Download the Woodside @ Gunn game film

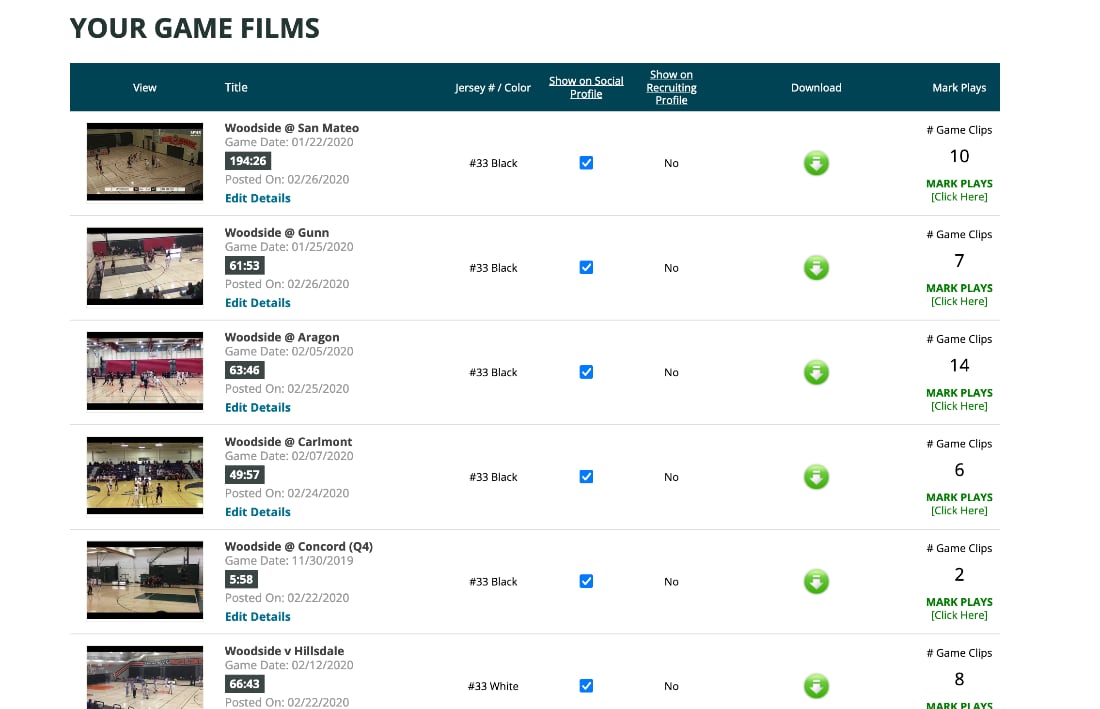(x=816, y=268)
